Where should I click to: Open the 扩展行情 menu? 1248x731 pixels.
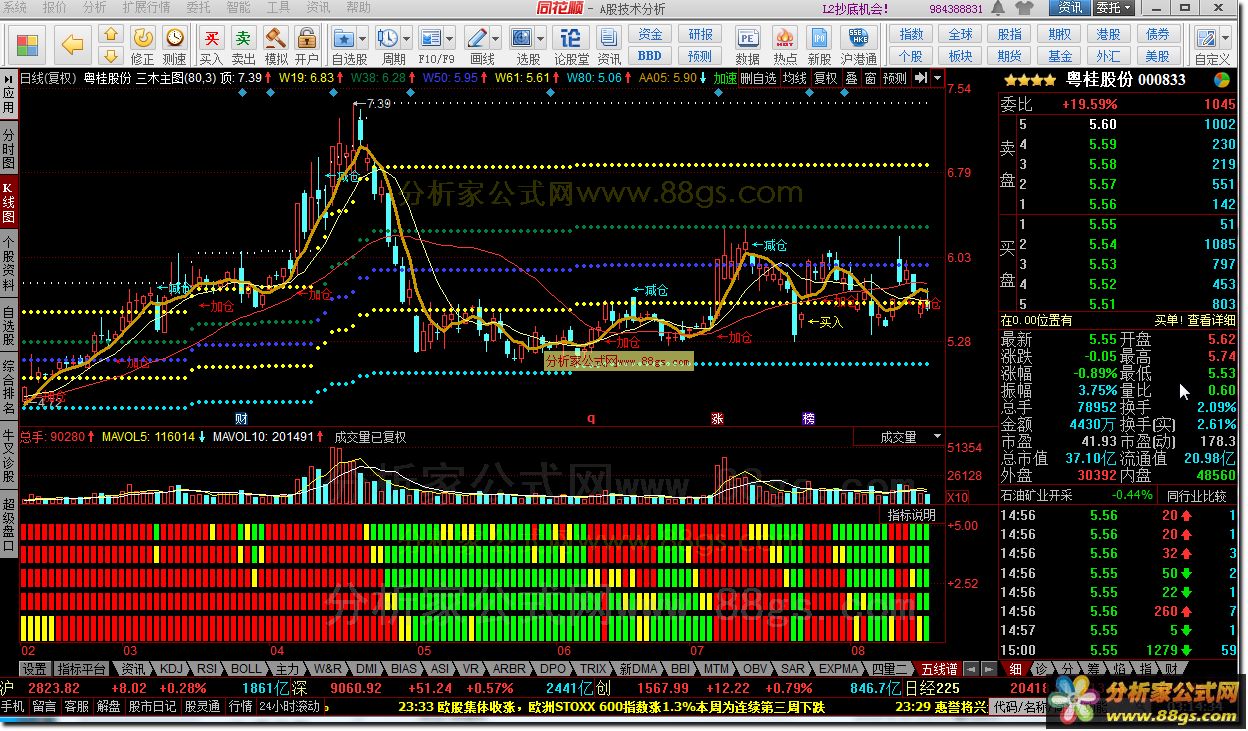coord(146,8)
